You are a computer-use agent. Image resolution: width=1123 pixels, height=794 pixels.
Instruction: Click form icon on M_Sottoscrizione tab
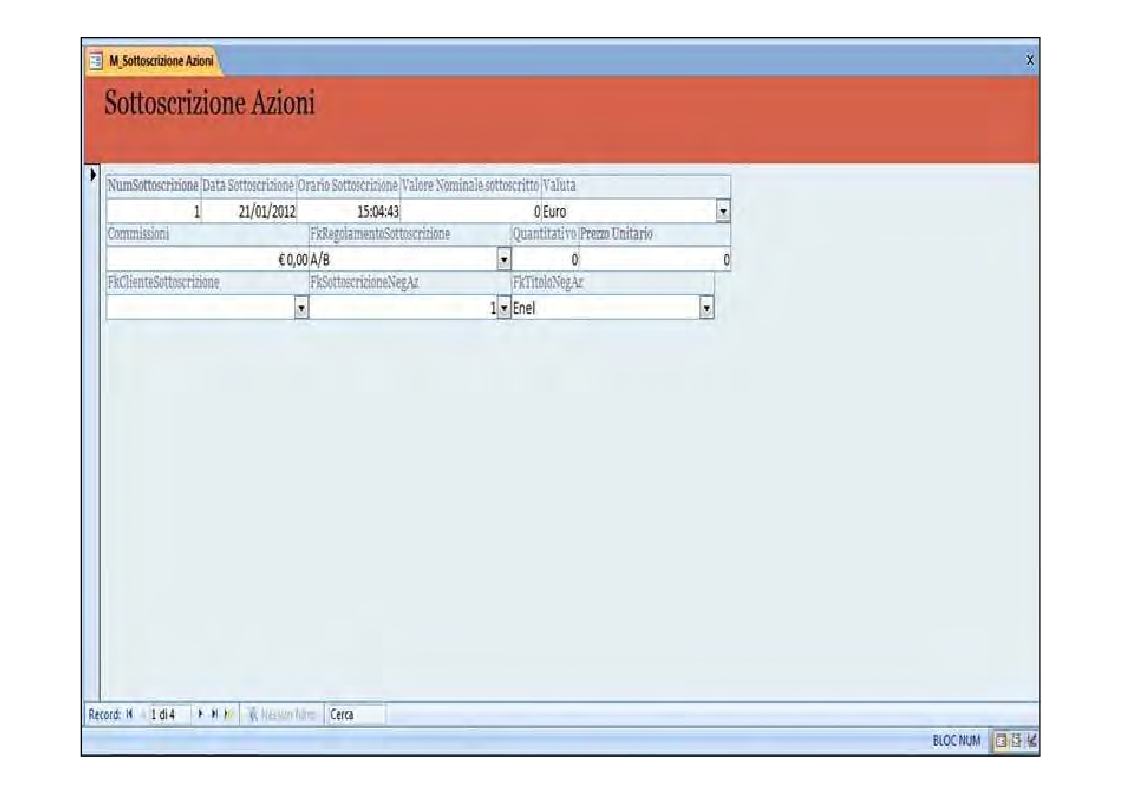coord(96,61)
